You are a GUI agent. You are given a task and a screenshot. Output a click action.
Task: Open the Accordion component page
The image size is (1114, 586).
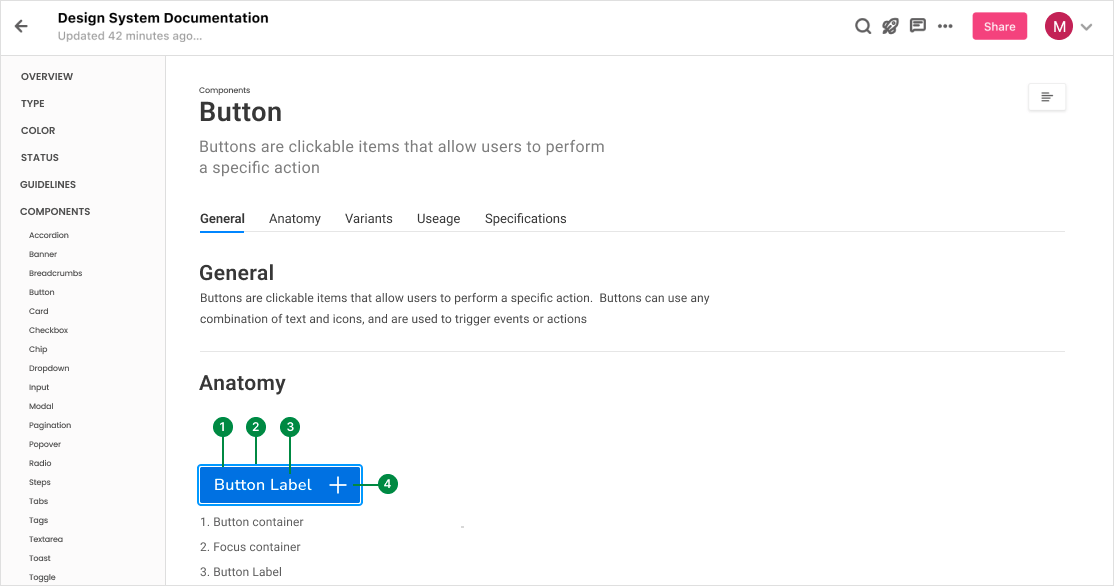(49, 236)
